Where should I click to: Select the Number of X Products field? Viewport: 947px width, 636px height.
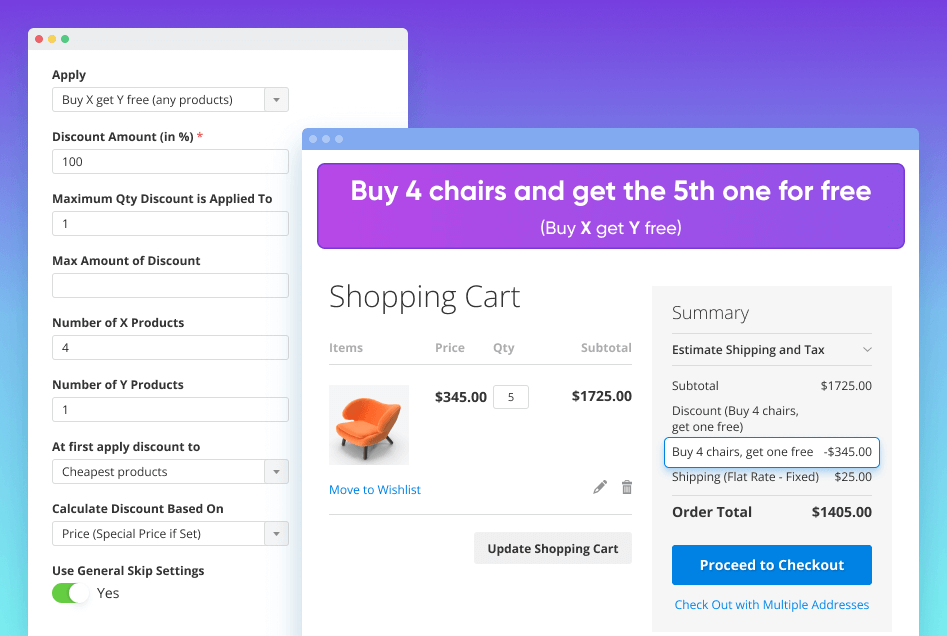click(x=170, y=348)
